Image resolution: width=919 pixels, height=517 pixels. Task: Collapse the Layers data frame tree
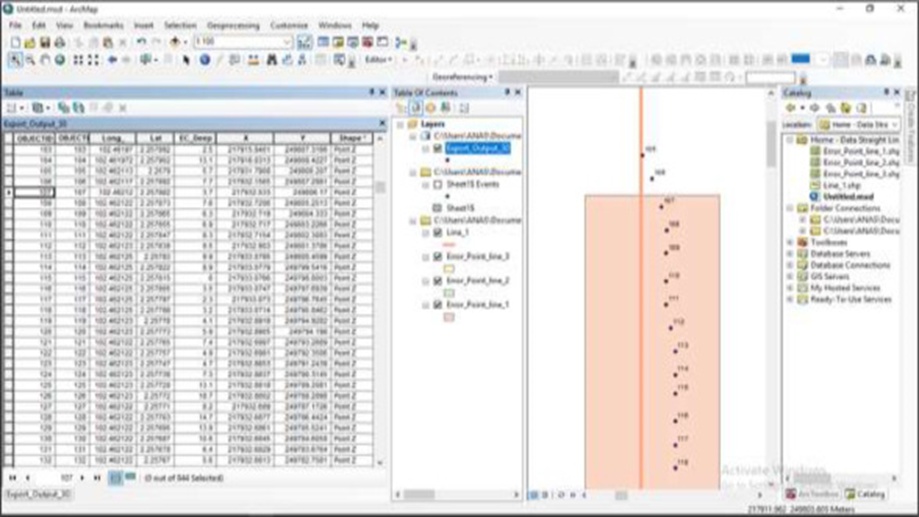coord(401,124)
